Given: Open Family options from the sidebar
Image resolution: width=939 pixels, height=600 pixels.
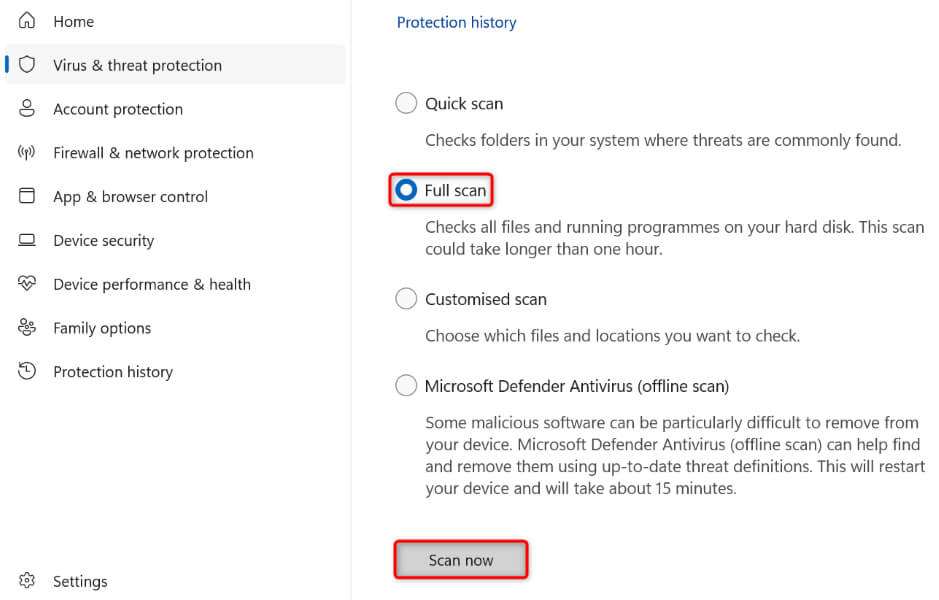Looking at the screenshot, I should (x=102, y=328).
